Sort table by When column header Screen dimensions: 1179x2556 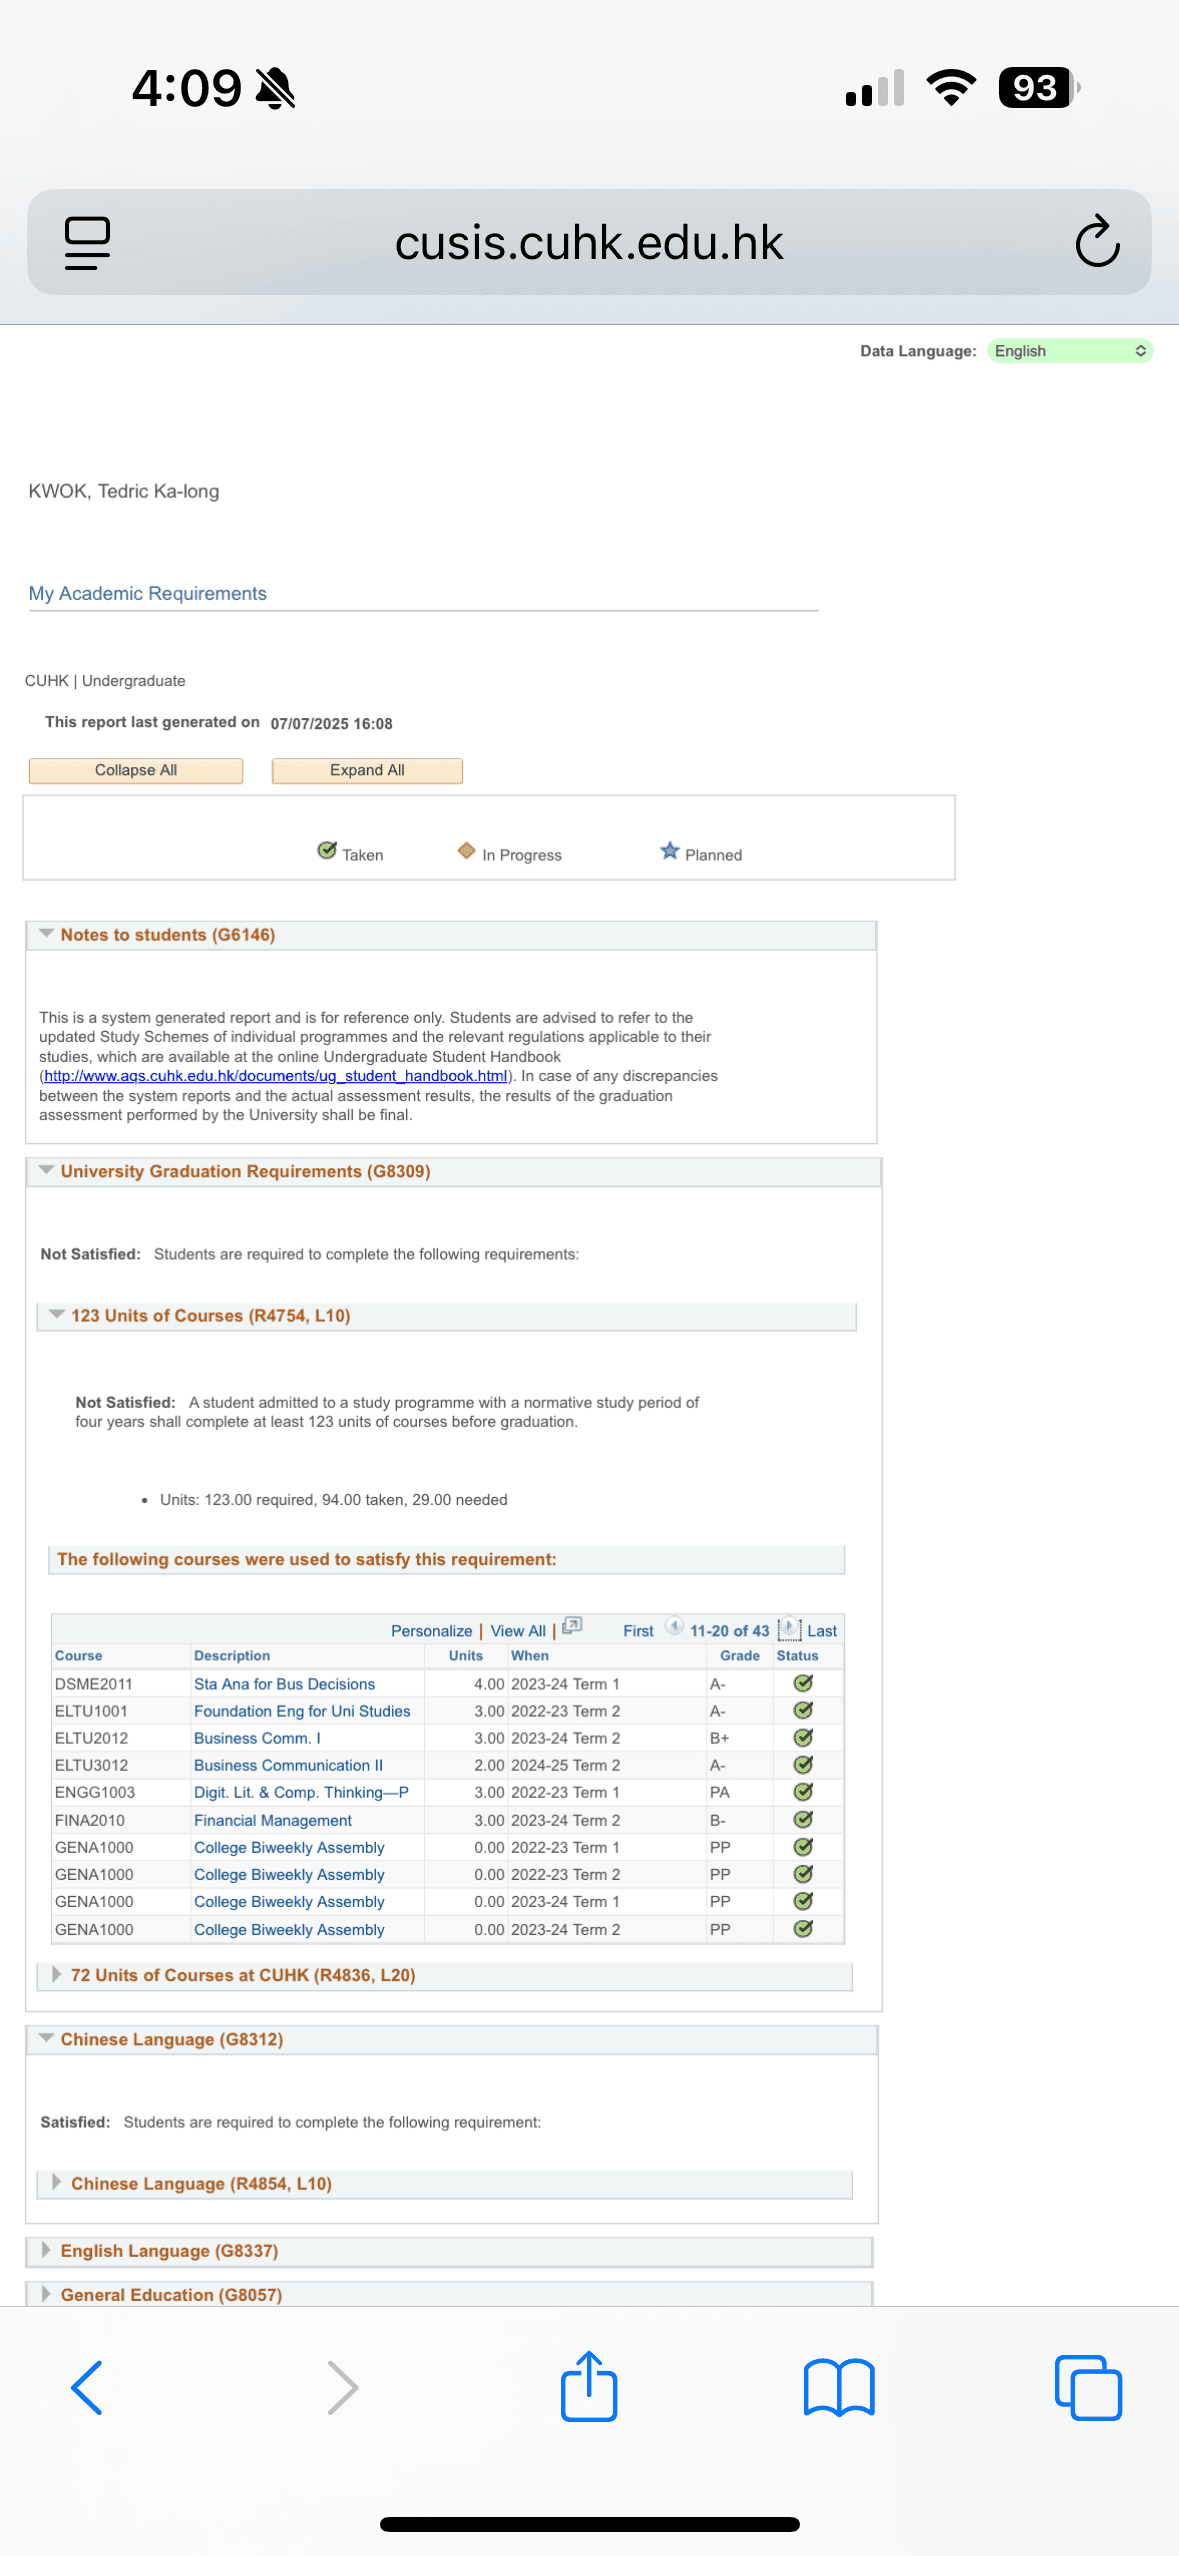click(530, 1656)
